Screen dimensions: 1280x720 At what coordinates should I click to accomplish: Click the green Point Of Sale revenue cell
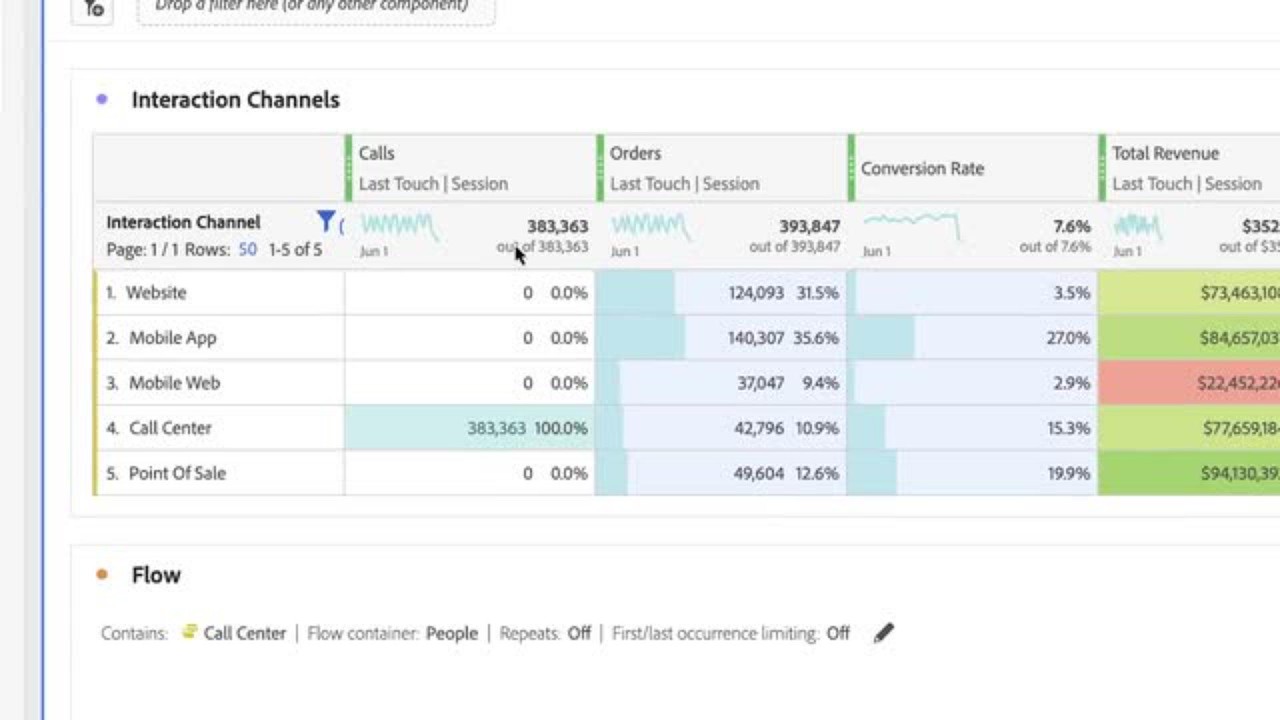pyautogui.click(x=1189, y=472)
